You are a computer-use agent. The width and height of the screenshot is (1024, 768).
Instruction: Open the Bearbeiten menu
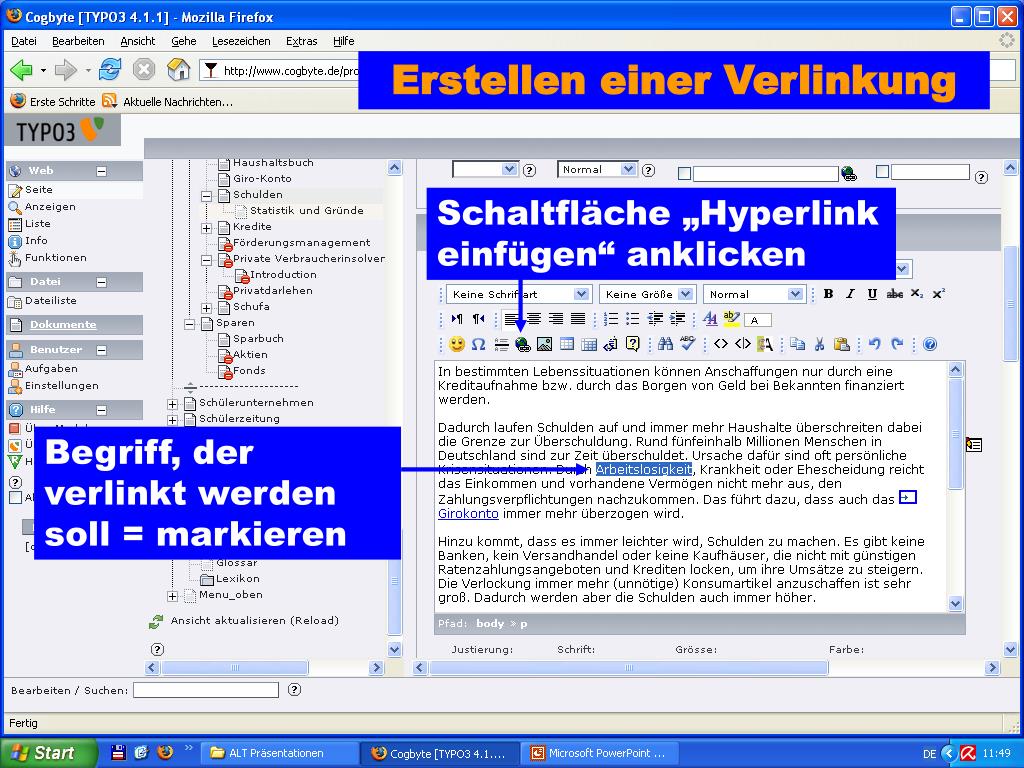click(x=78, y=41)
